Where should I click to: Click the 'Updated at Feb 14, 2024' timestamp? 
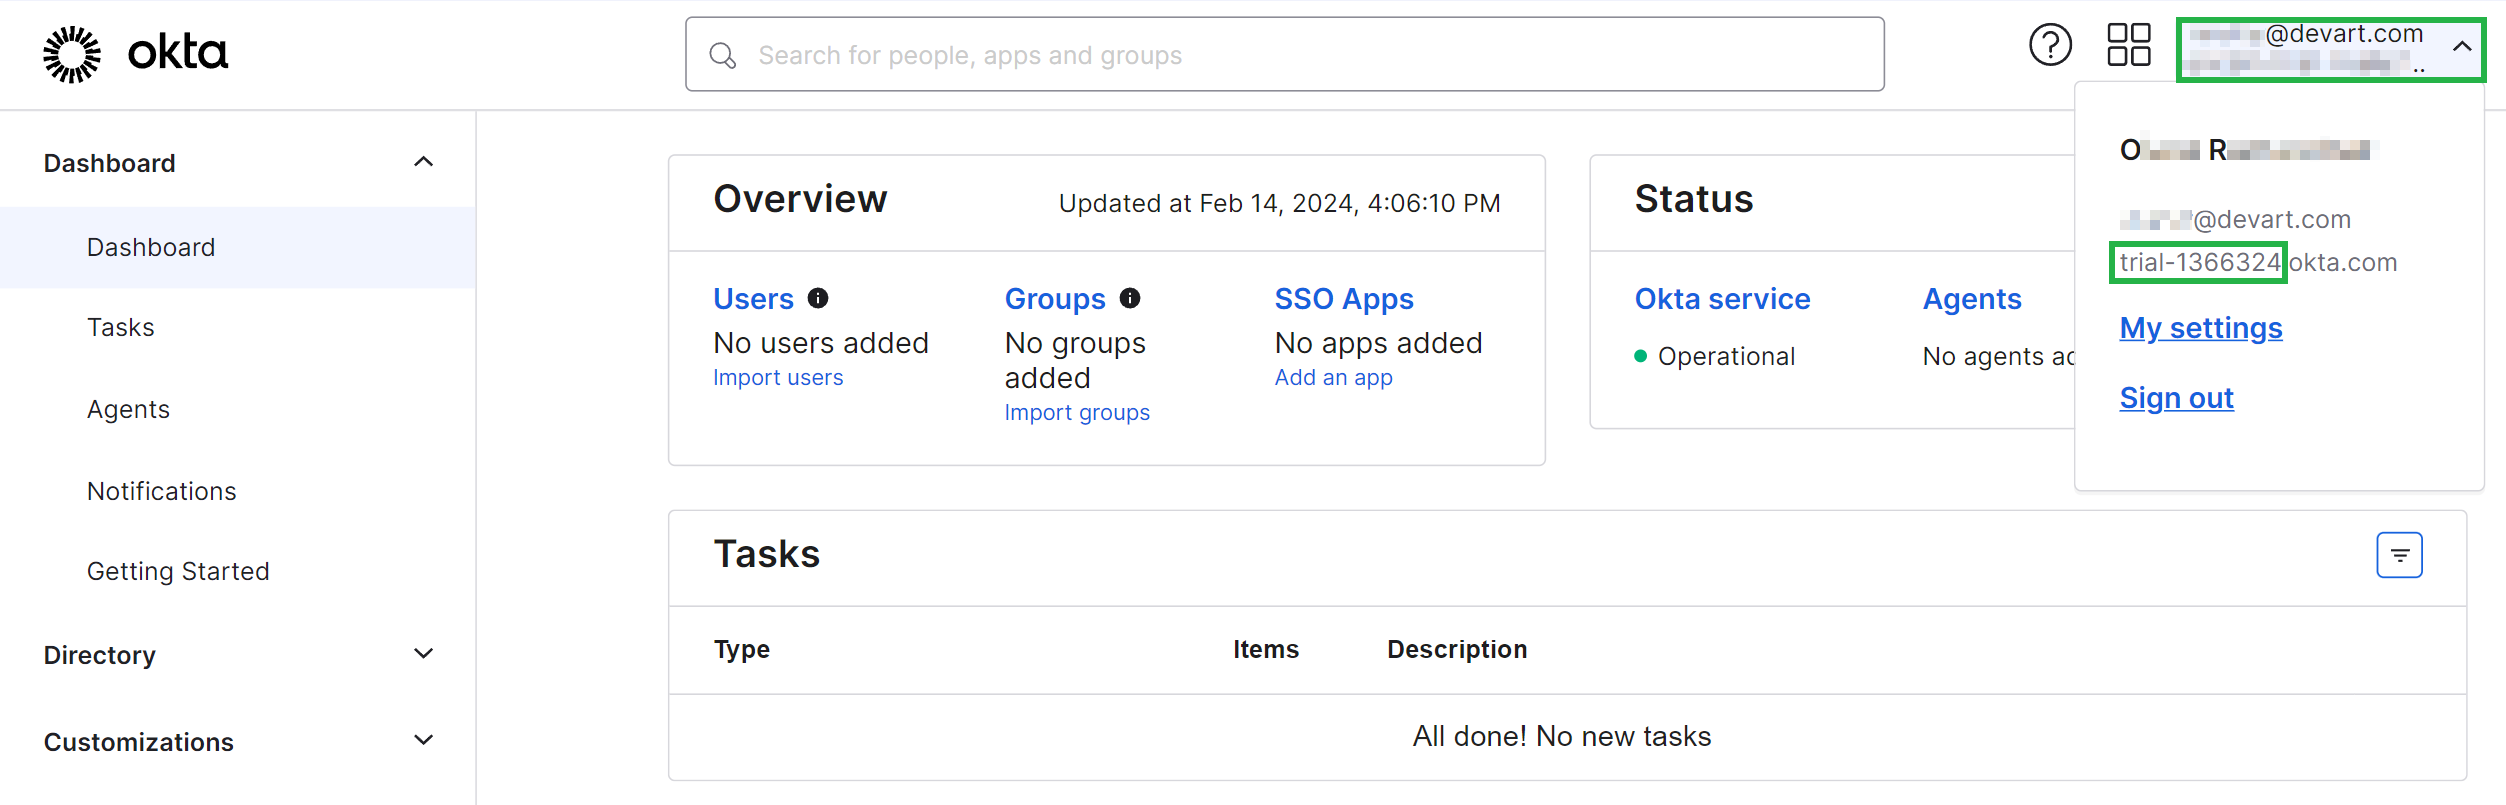click(x=1280, y=204)
